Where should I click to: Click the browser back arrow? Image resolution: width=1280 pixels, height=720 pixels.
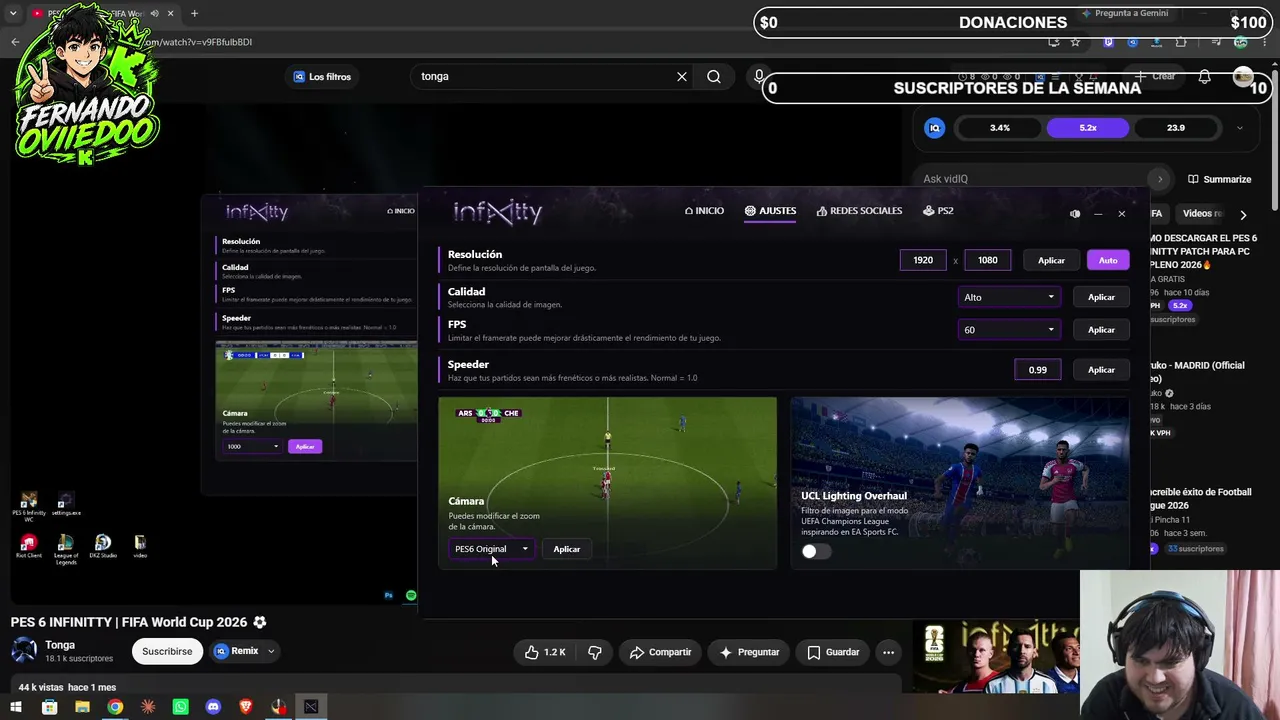point(15,42)
